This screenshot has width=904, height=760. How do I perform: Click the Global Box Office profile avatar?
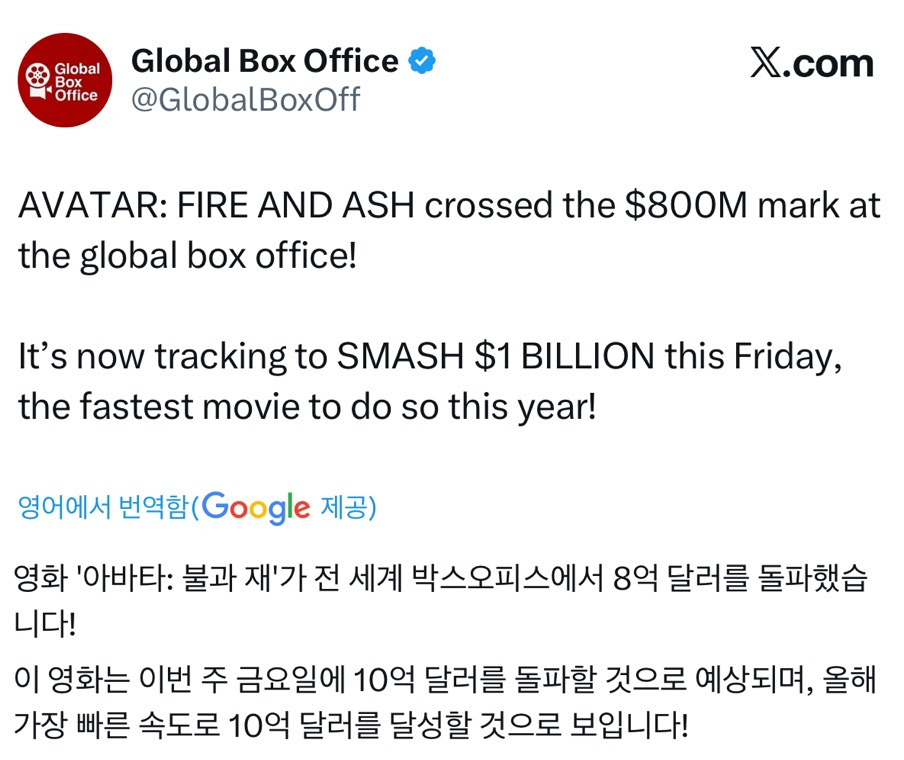coord(66,80)
